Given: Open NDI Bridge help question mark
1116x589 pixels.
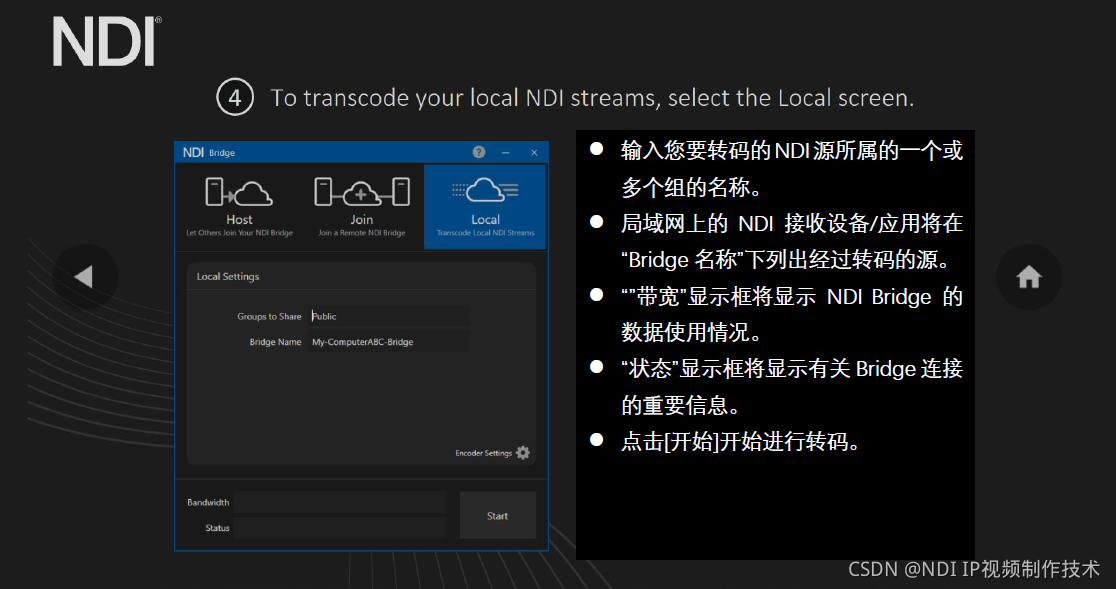Looking at the screenshot, I should point(479,152).
